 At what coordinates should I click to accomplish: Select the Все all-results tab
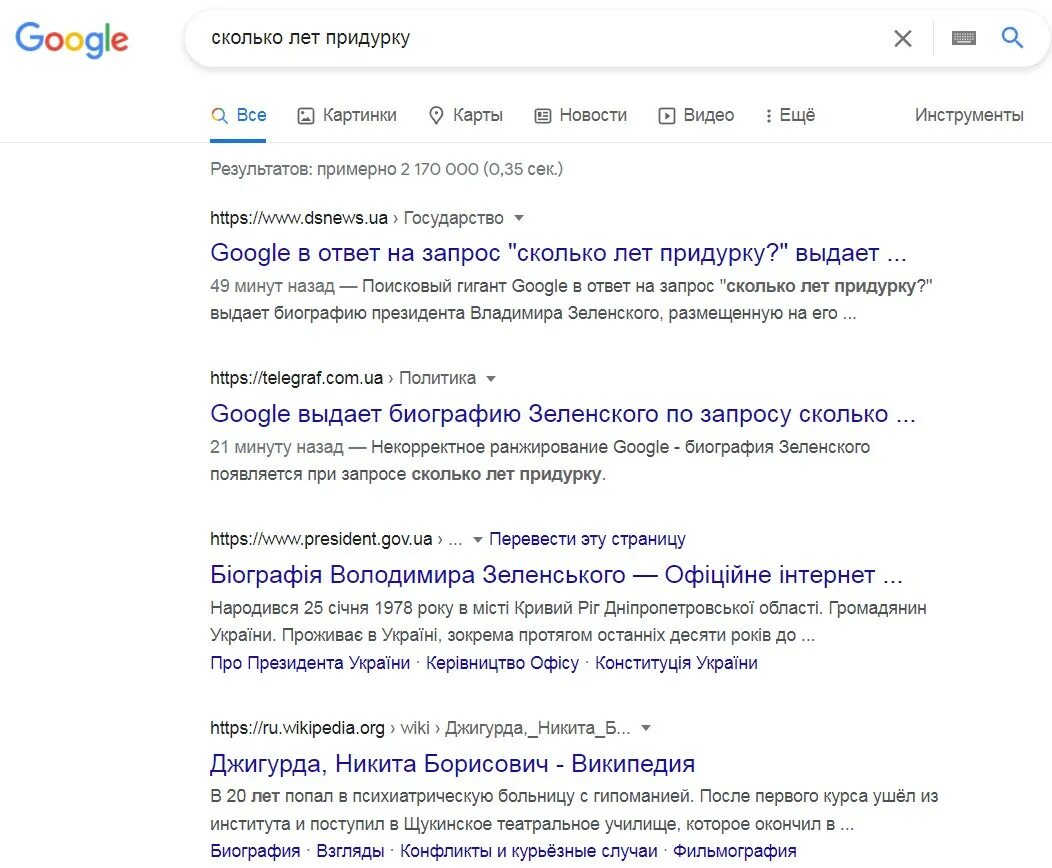pyautogui.click(x=240, y=116)
